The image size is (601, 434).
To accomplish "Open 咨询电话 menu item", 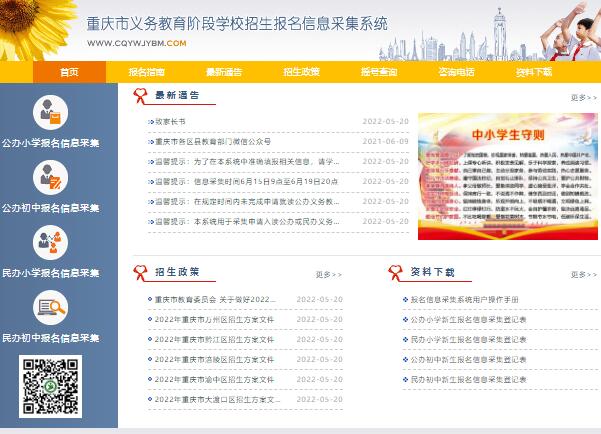I will click(456, 72).
